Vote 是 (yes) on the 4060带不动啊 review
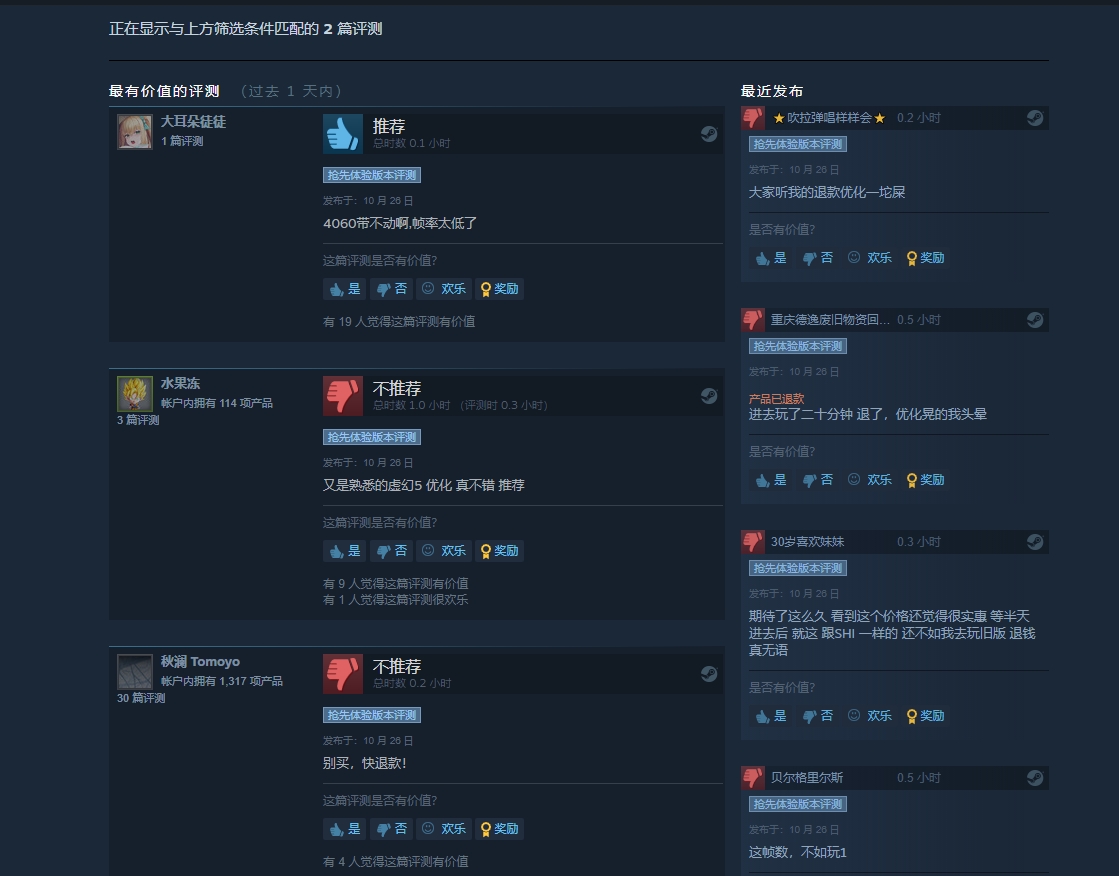 (345, 288)
